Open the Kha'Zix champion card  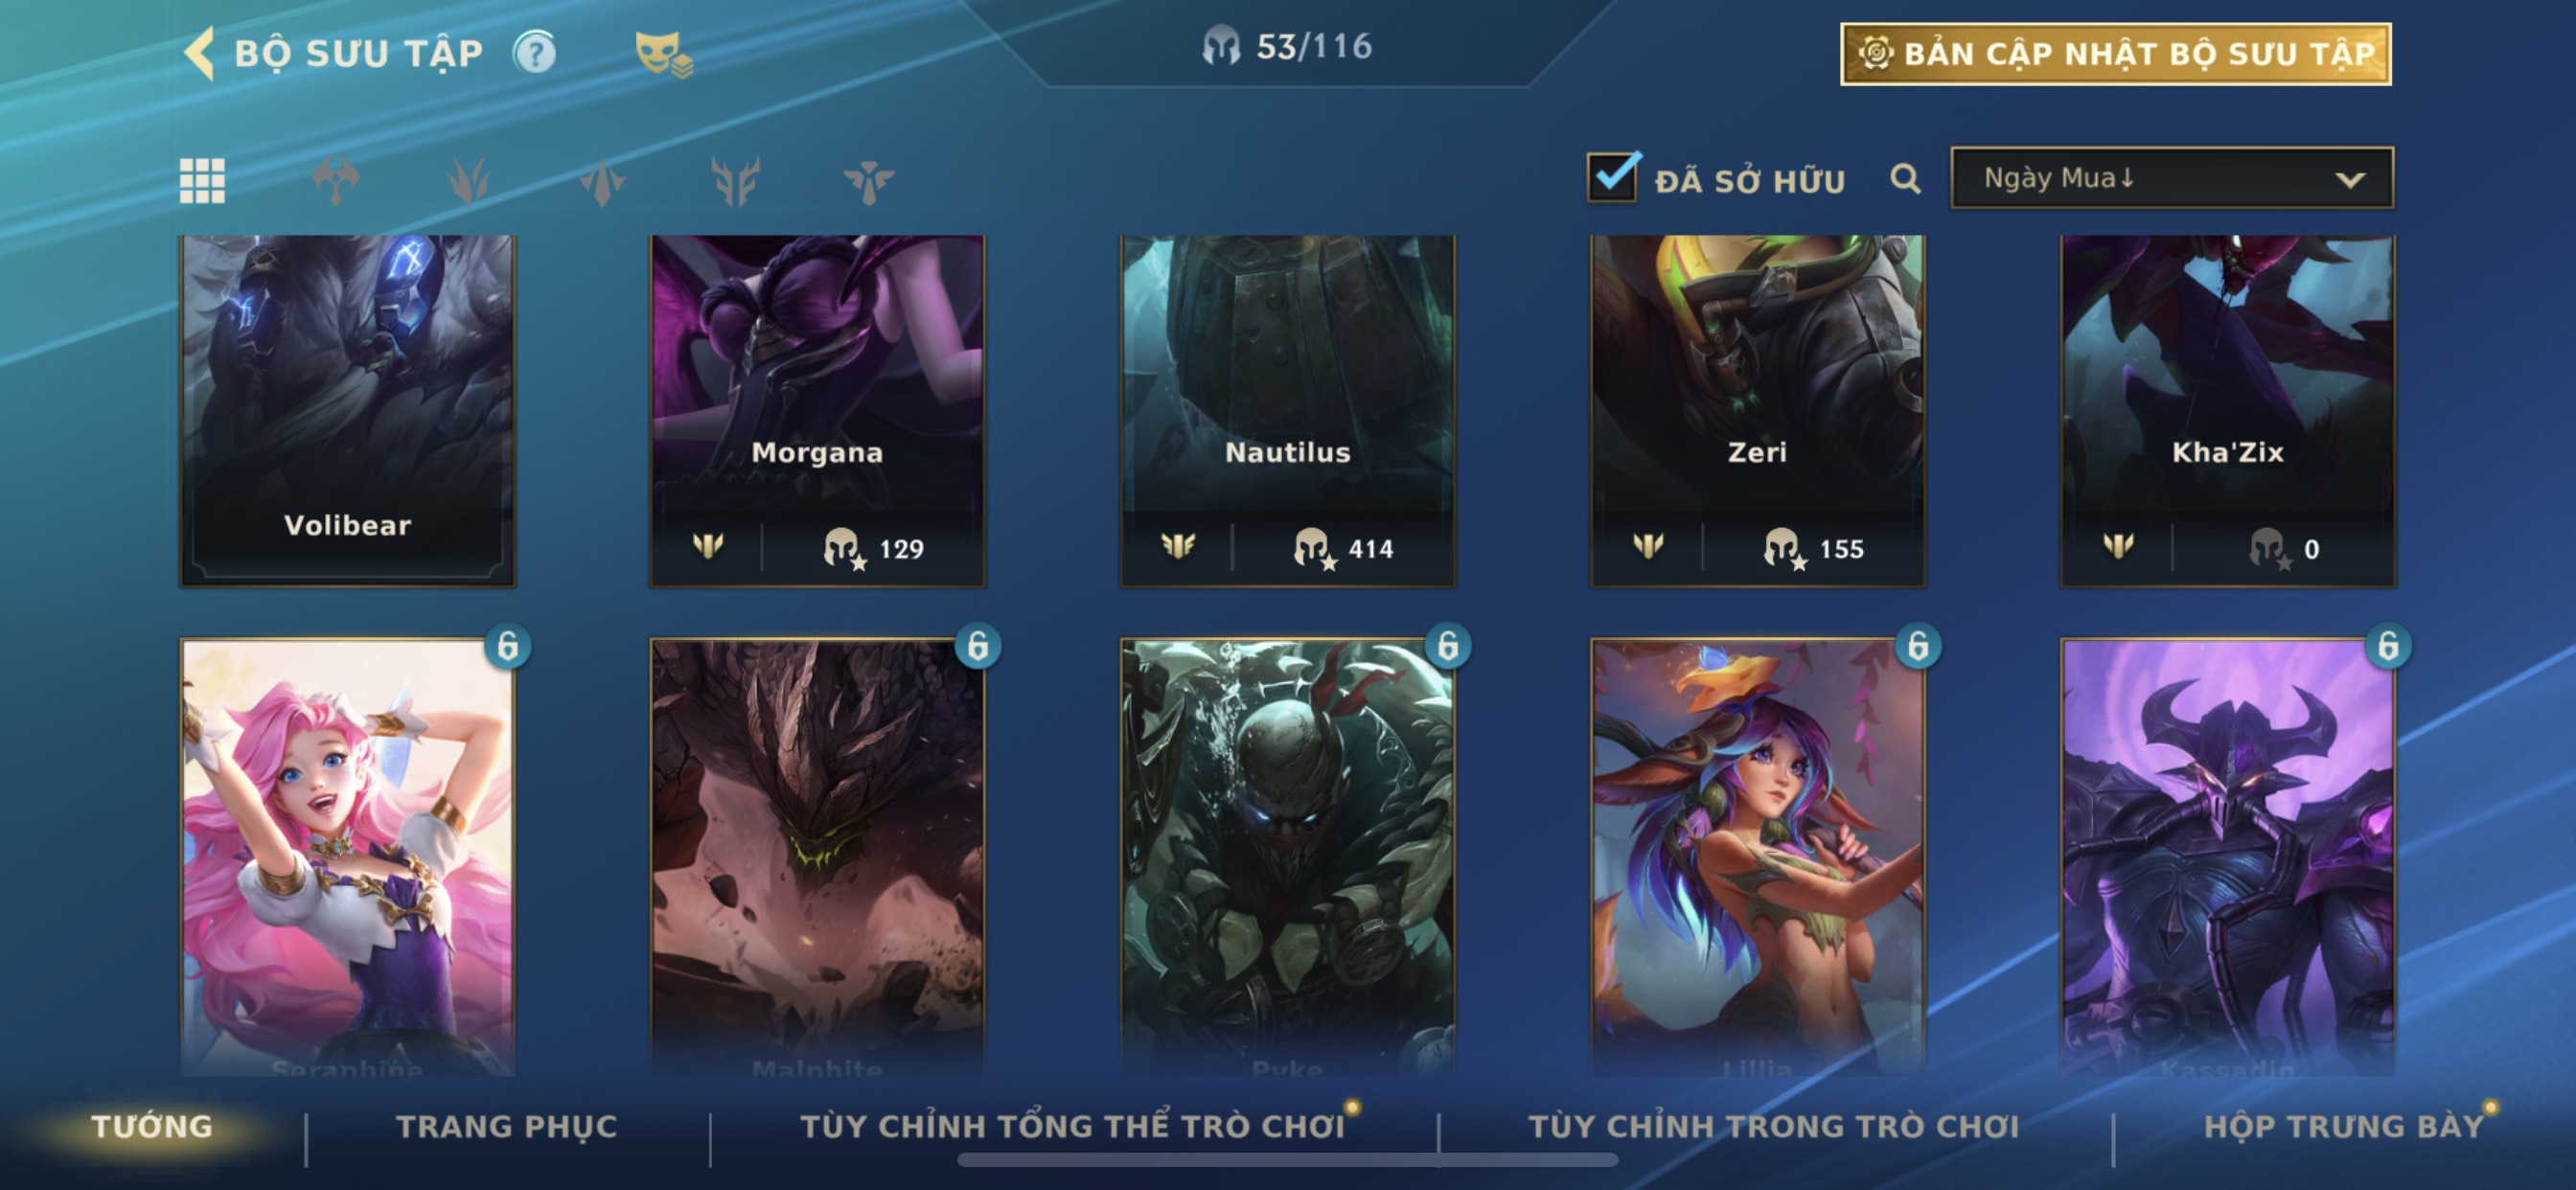[2228, 410]
